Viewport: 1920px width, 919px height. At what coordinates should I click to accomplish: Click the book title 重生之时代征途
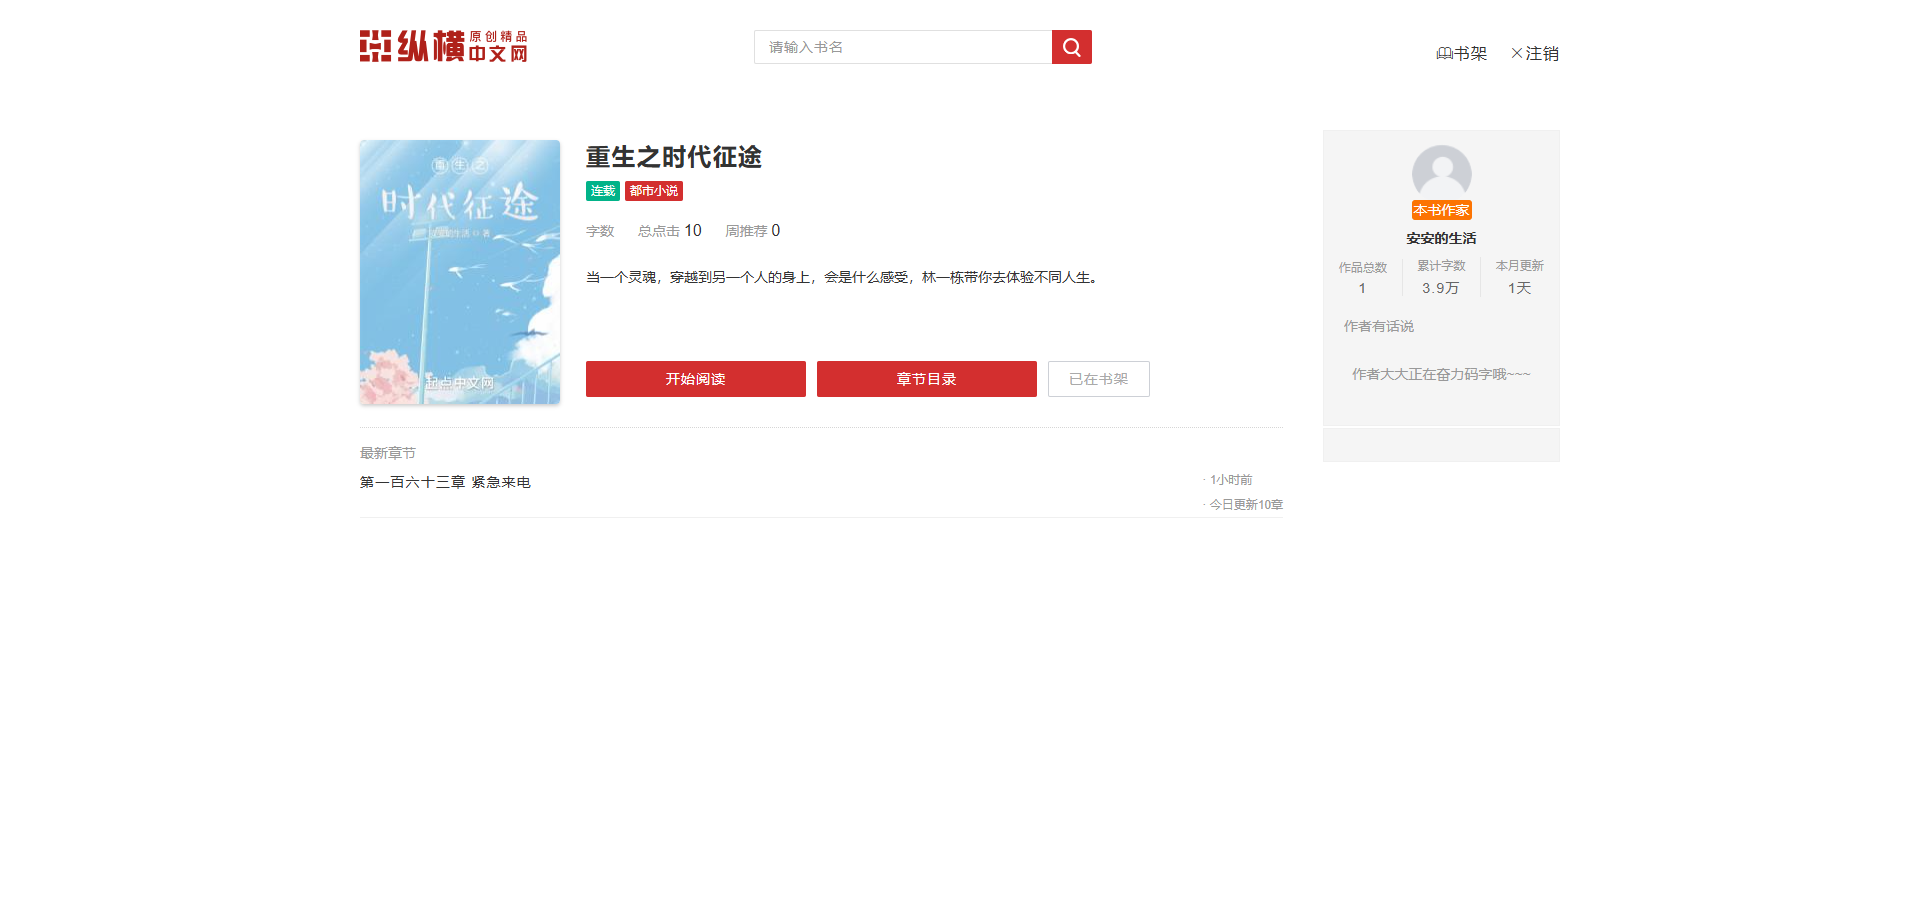click(x=673, y=157)
